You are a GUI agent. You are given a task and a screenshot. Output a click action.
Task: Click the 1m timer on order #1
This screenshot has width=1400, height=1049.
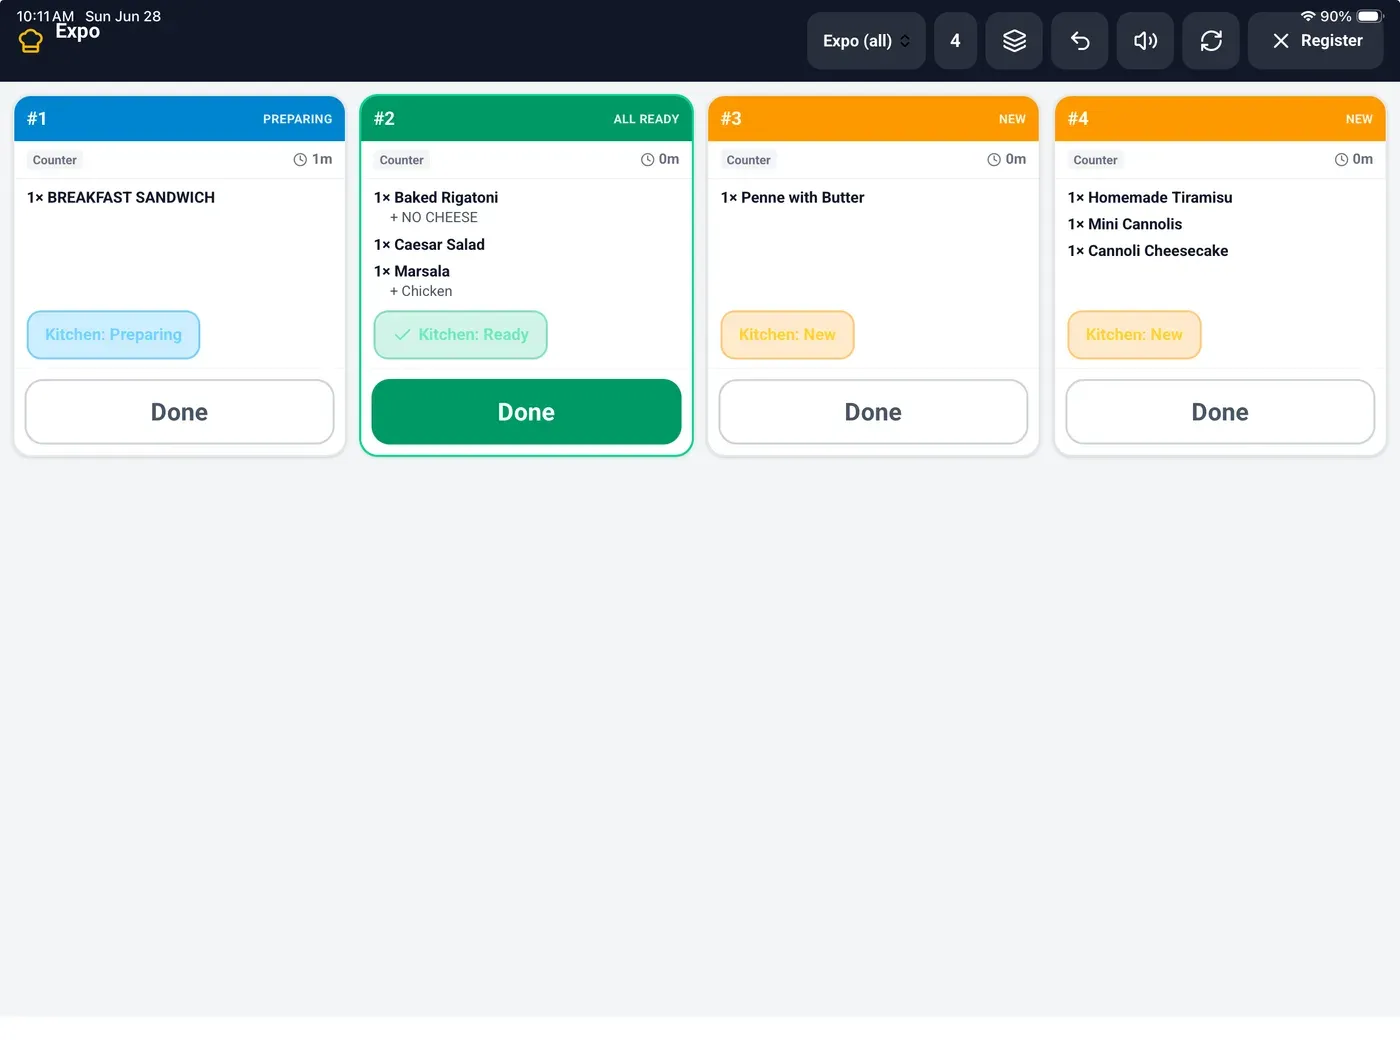pyautogui.click(x=313, y=160)
